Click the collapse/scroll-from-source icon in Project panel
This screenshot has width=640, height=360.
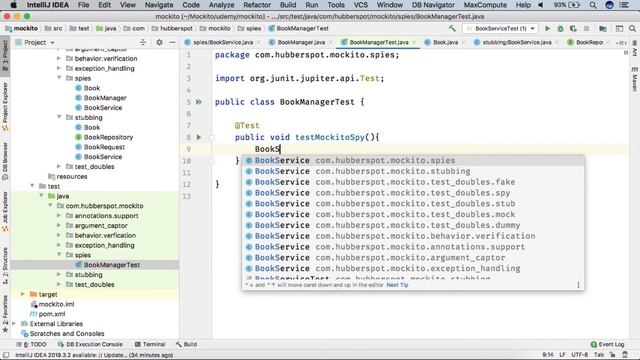[x=143, y=42]
